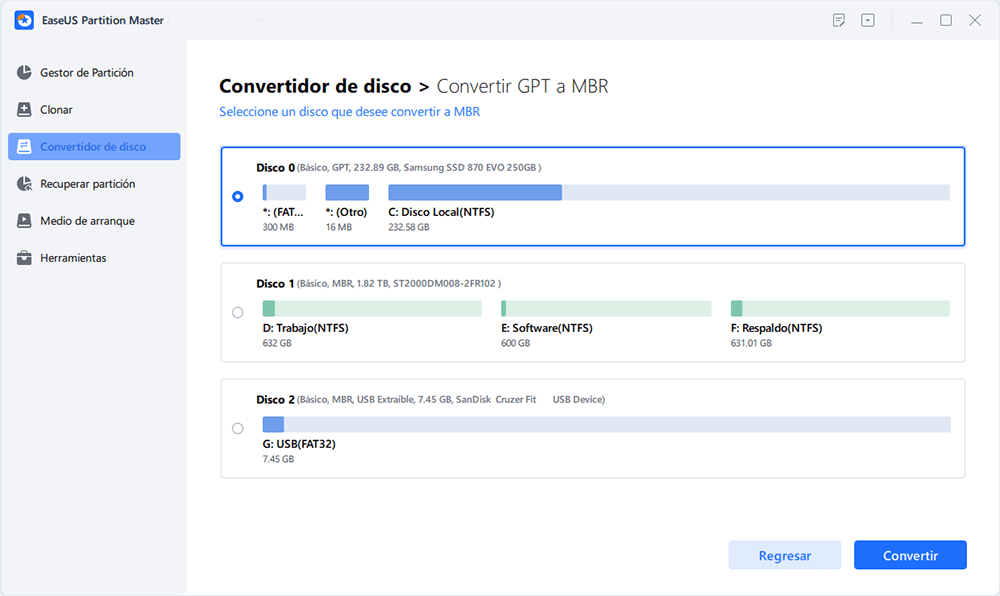Screen dimensions: 1000x596
Task: Open Clonar menu item
Action: 94,109
